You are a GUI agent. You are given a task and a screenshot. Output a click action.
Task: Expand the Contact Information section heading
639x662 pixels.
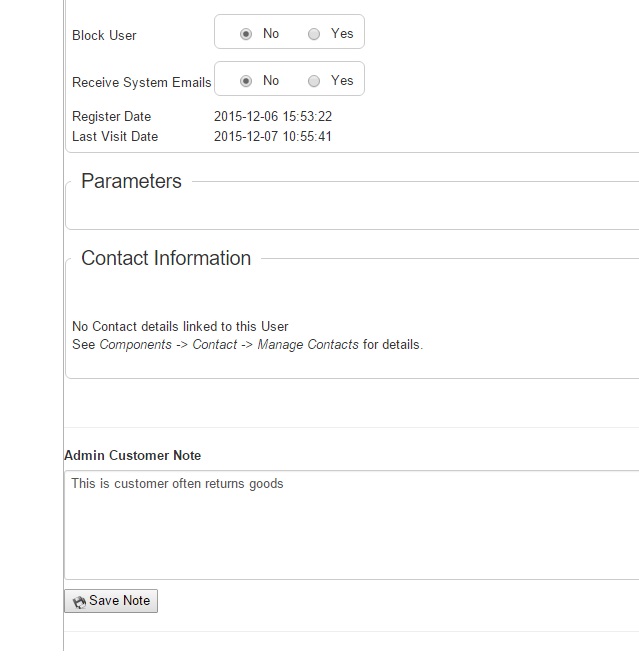pyautogui.click(x=166, y=258)
